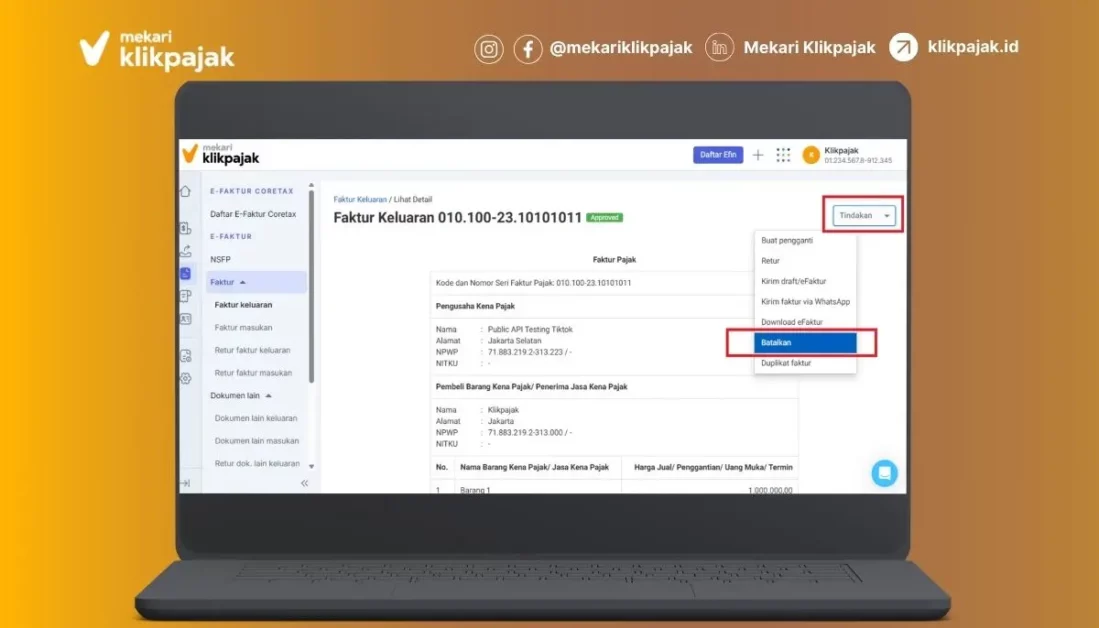1099x628 pixels.
Task: Open the dollar billing icon in the sidebar
Action: coord(186,228)
